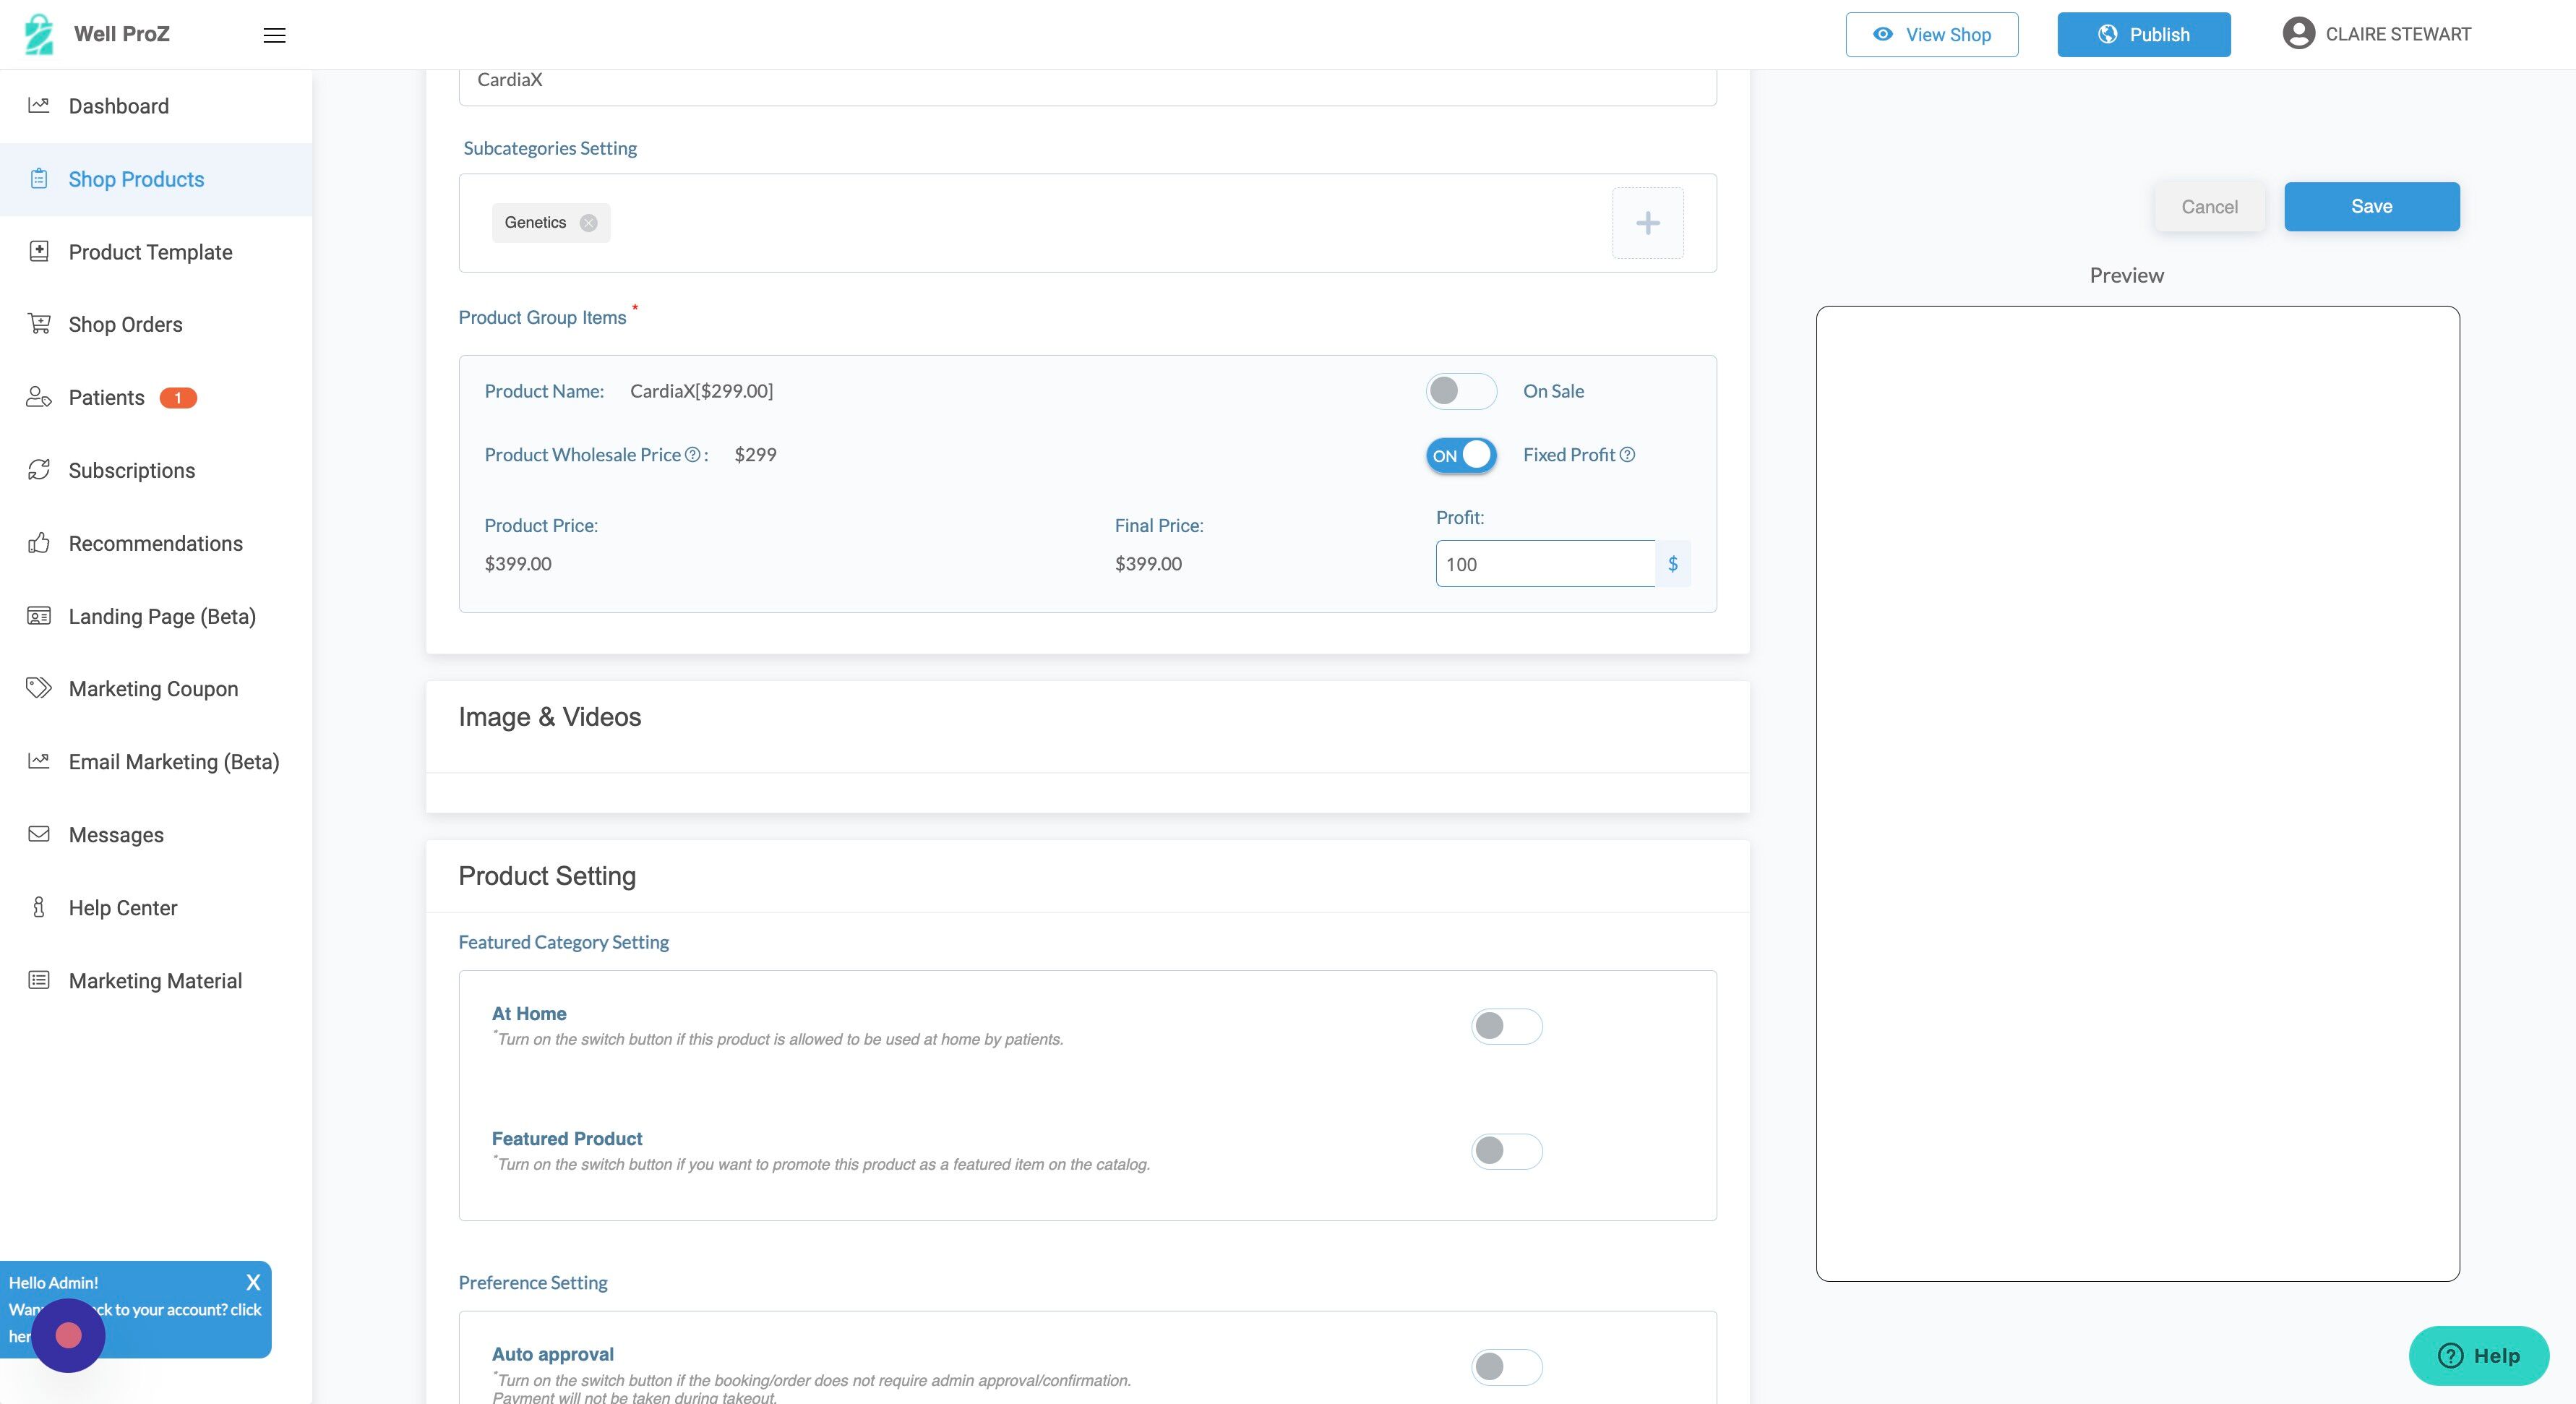Close the Hello Admin popup

(x=253, y=1282)
